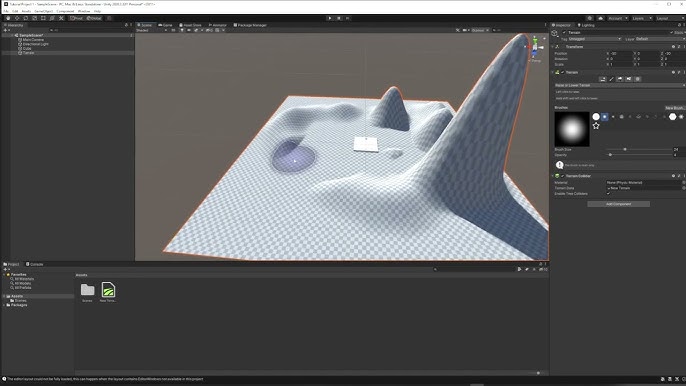This screenshot has height=386, width=686.
Task: Open the Collab cloud icon
Action: [601, 18]
